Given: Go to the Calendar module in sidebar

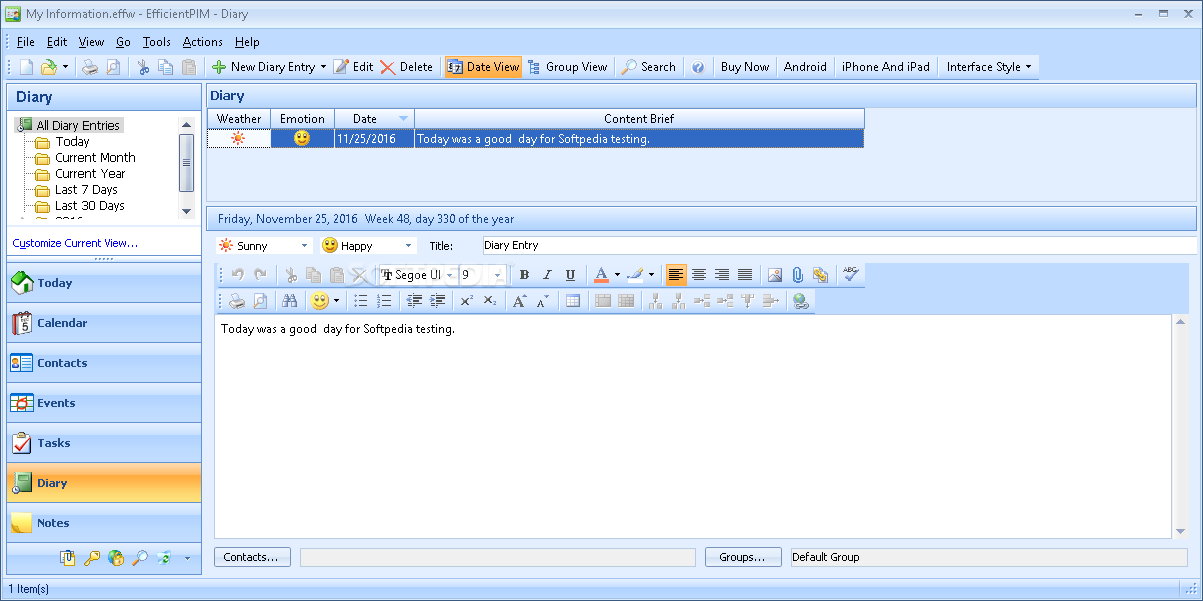Looking at the screenshot, I should click(104, 323).
